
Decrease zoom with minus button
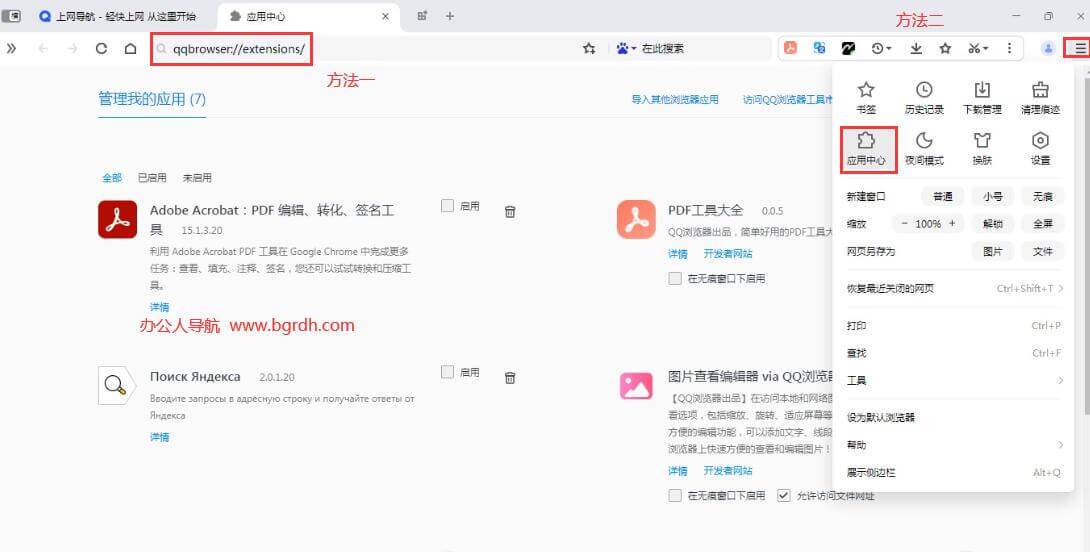904,224
